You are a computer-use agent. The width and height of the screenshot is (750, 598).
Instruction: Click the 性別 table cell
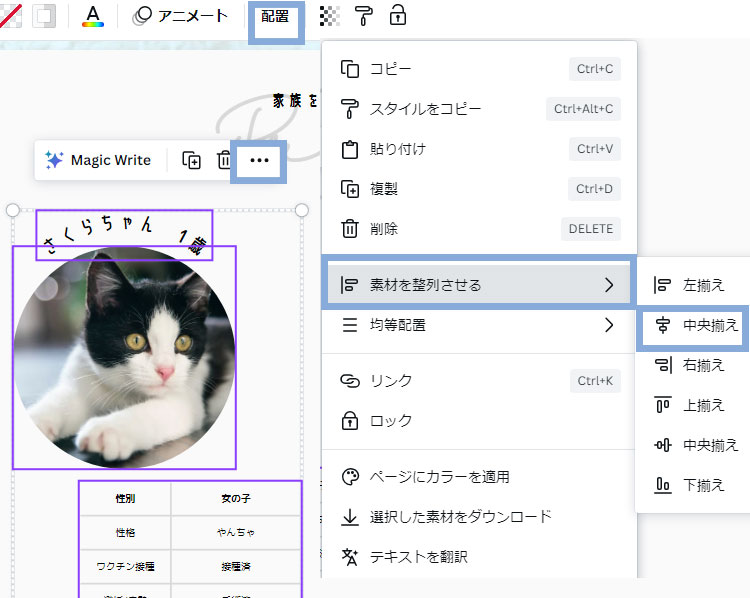click(x=125, y=498)
